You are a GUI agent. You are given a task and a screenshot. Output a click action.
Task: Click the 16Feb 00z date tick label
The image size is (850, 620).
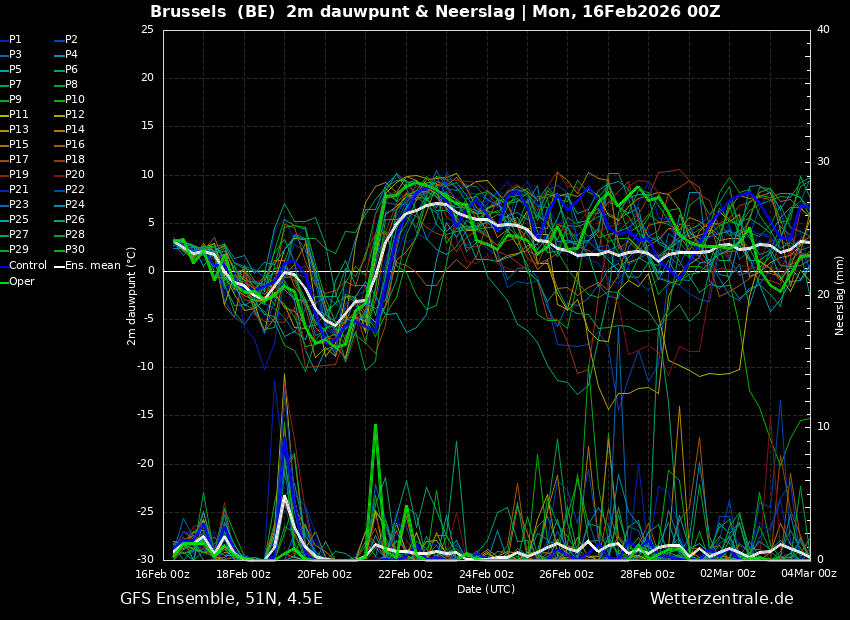163,574
